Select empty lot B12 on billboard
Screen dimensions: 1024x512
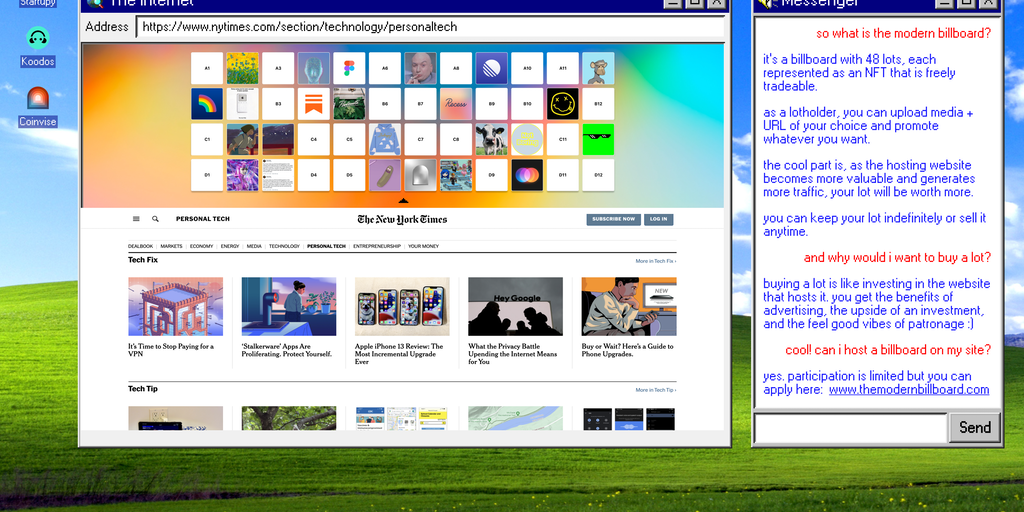598,104
